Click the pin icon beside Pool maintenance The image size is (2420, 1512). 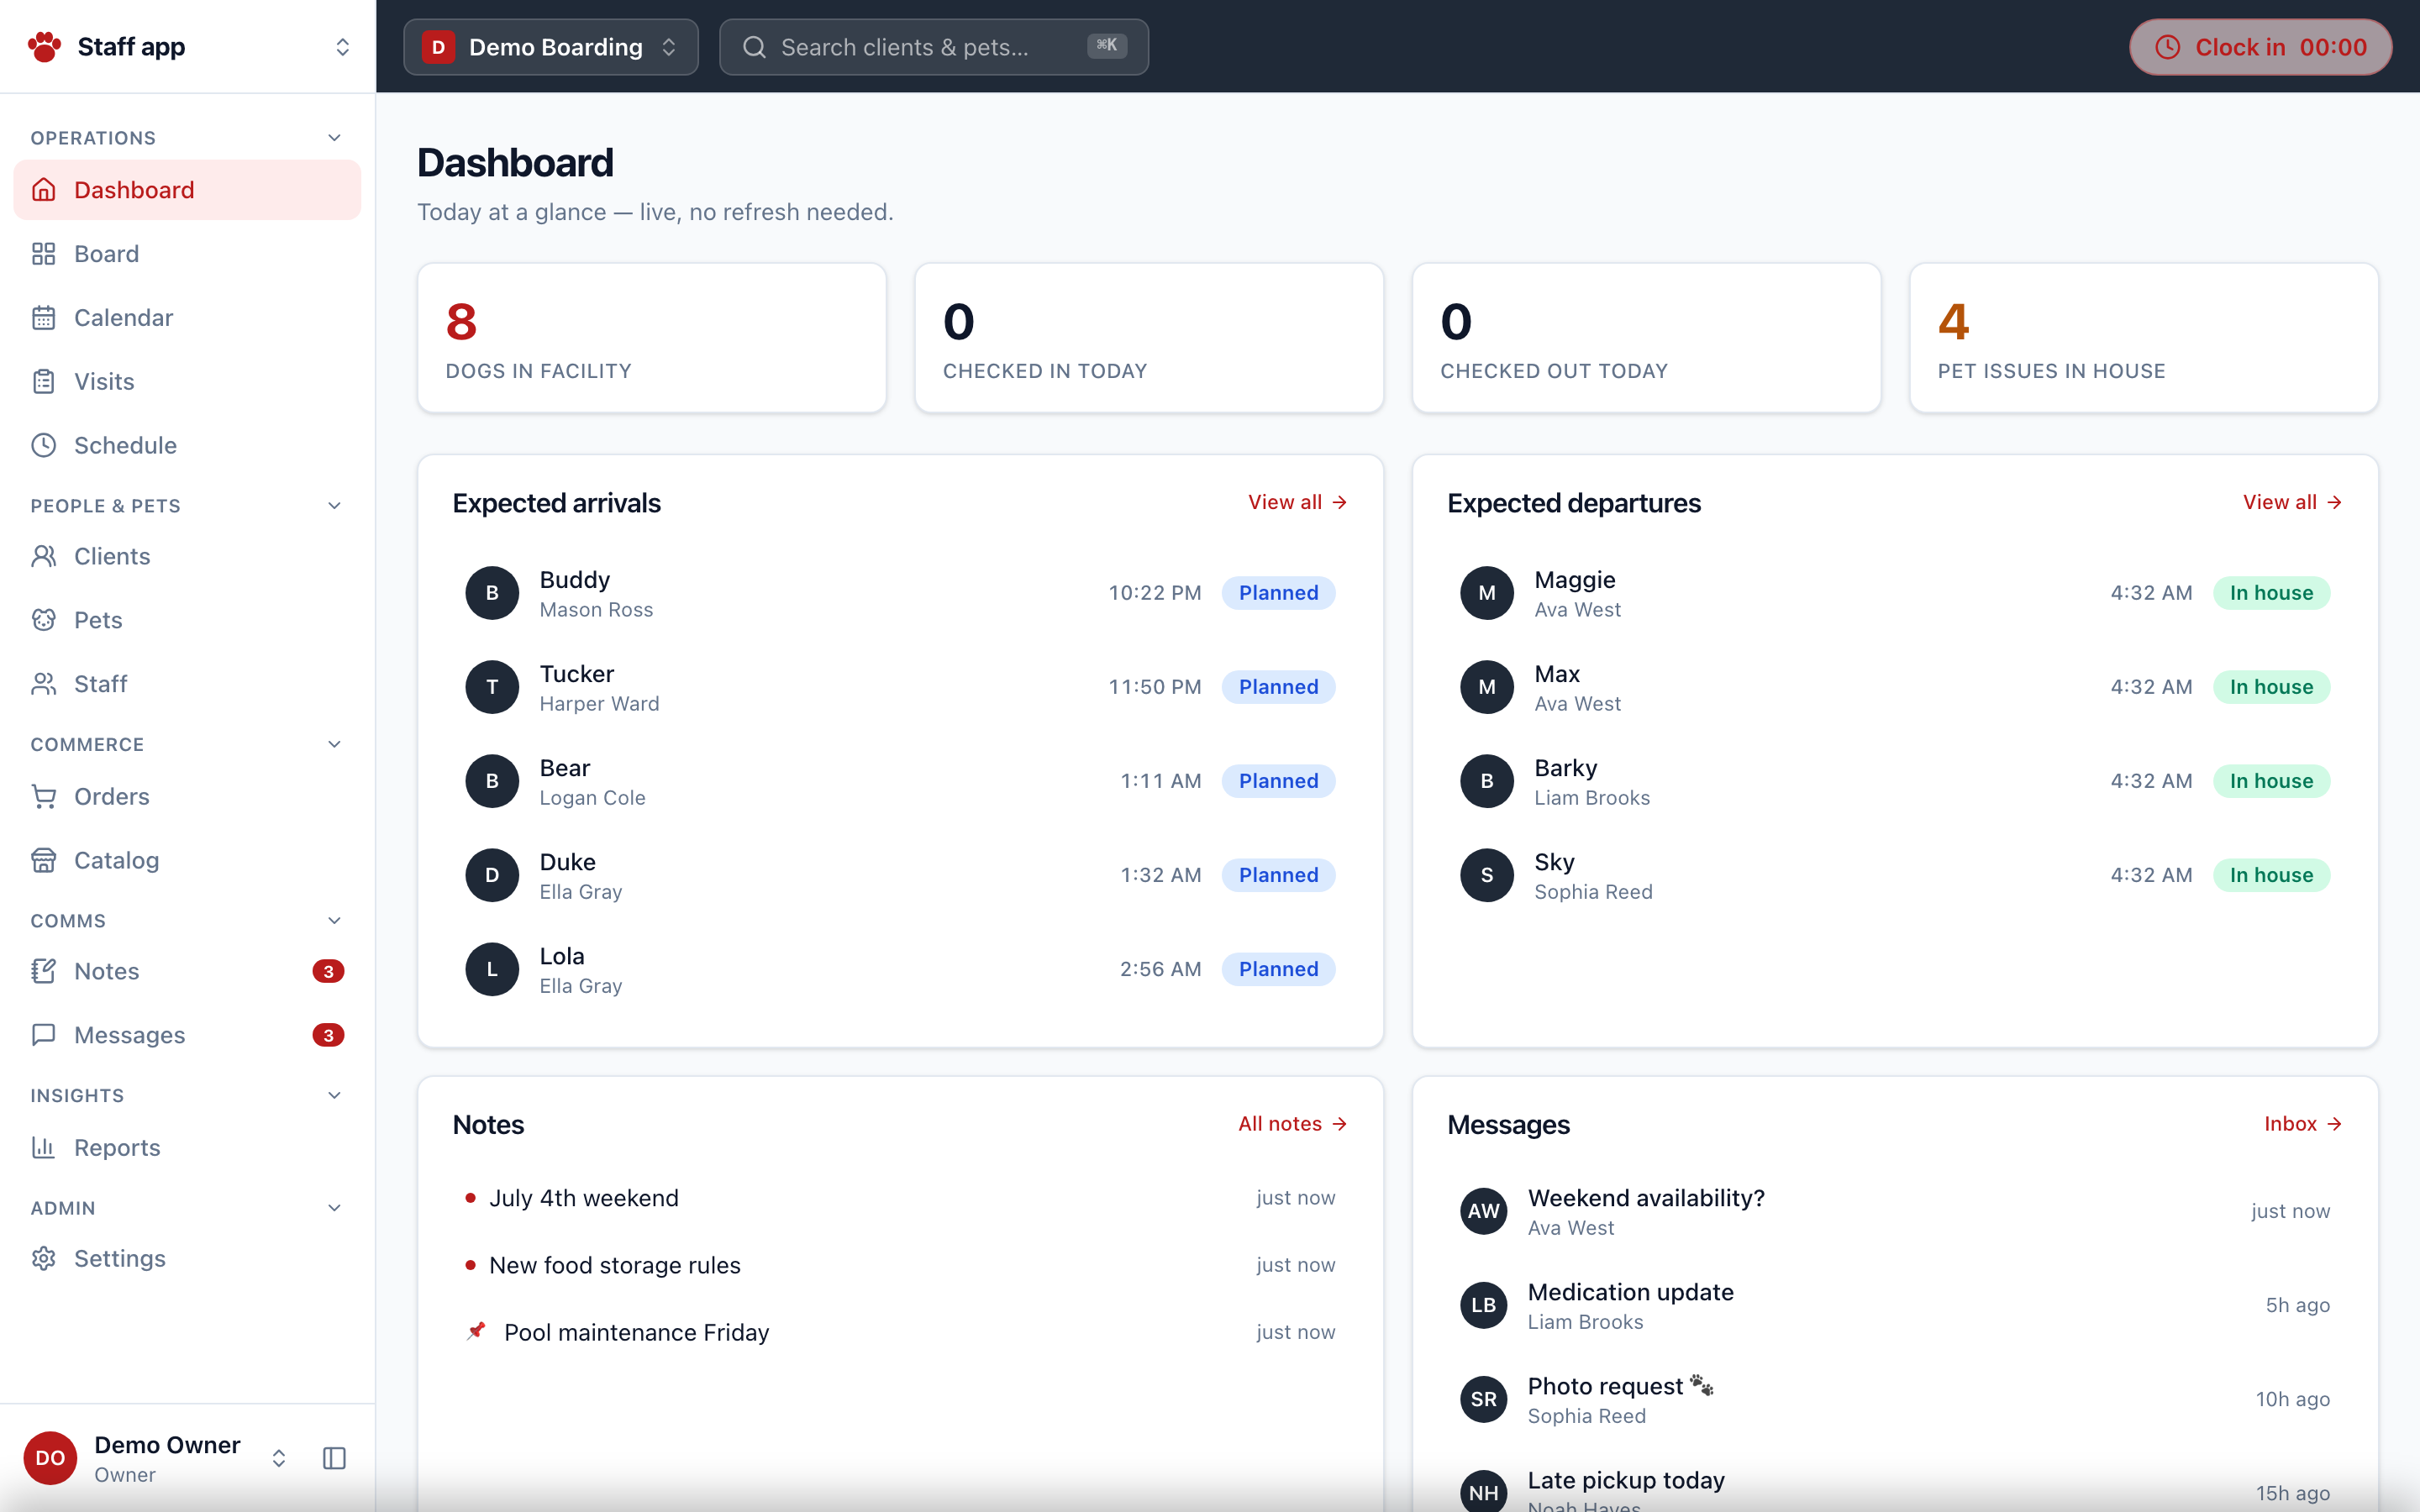pos(476,1332)
